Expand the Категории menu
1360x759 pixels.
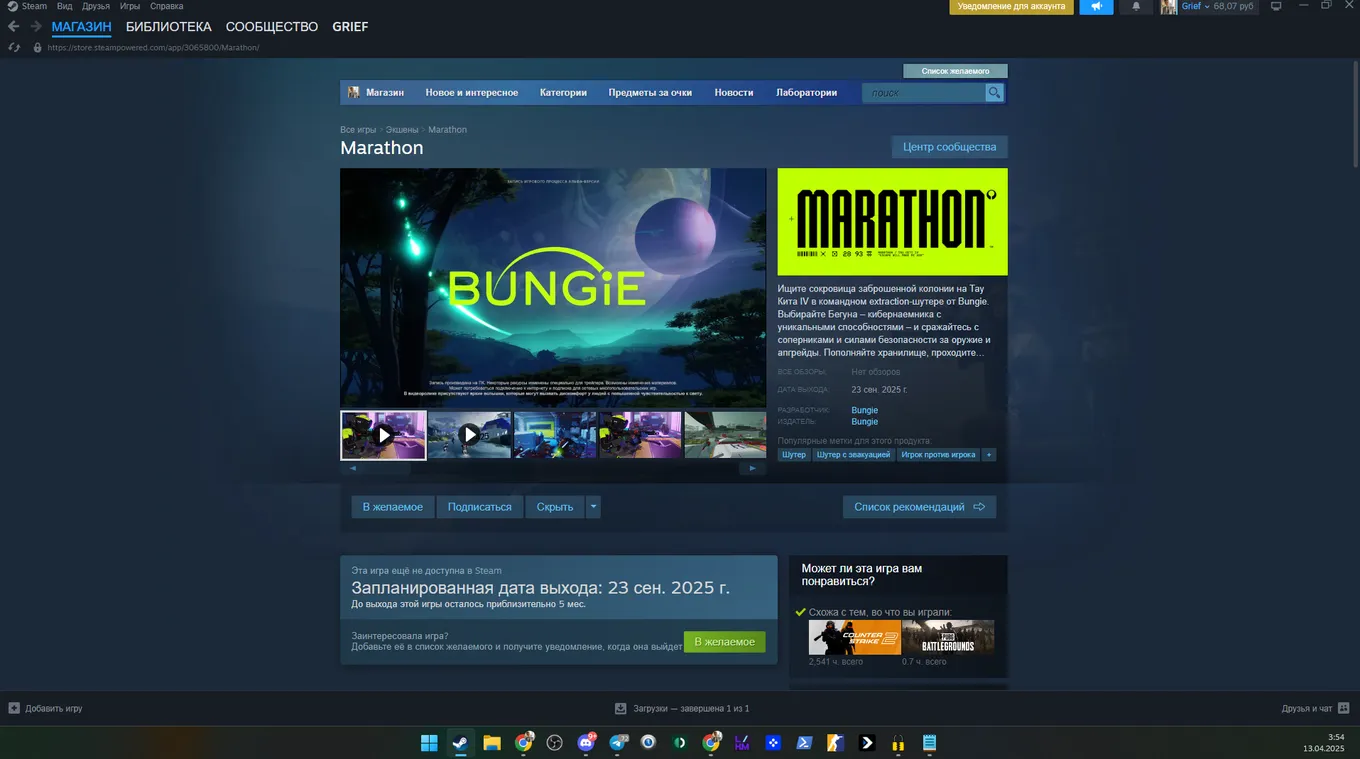(x=563, y=93)
